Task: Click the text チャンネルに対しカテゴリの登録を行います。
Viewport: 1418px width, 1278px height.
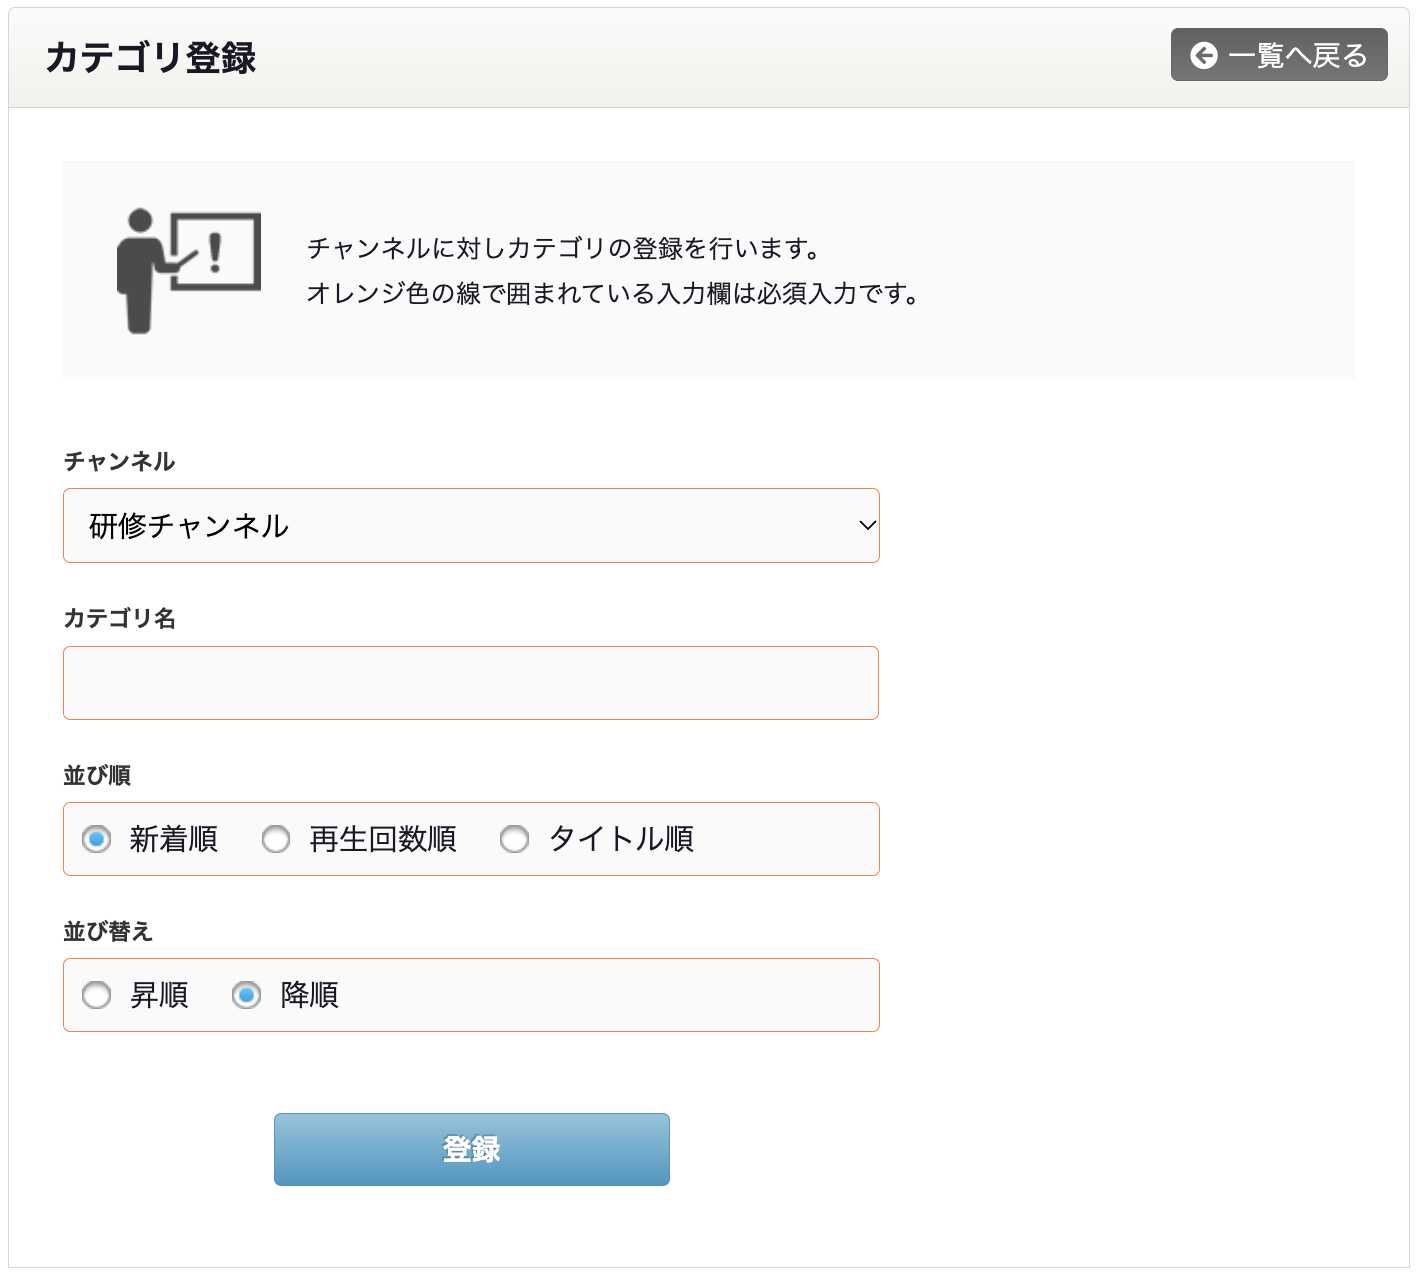Action: pyautogui.click(x=564, y=248)
